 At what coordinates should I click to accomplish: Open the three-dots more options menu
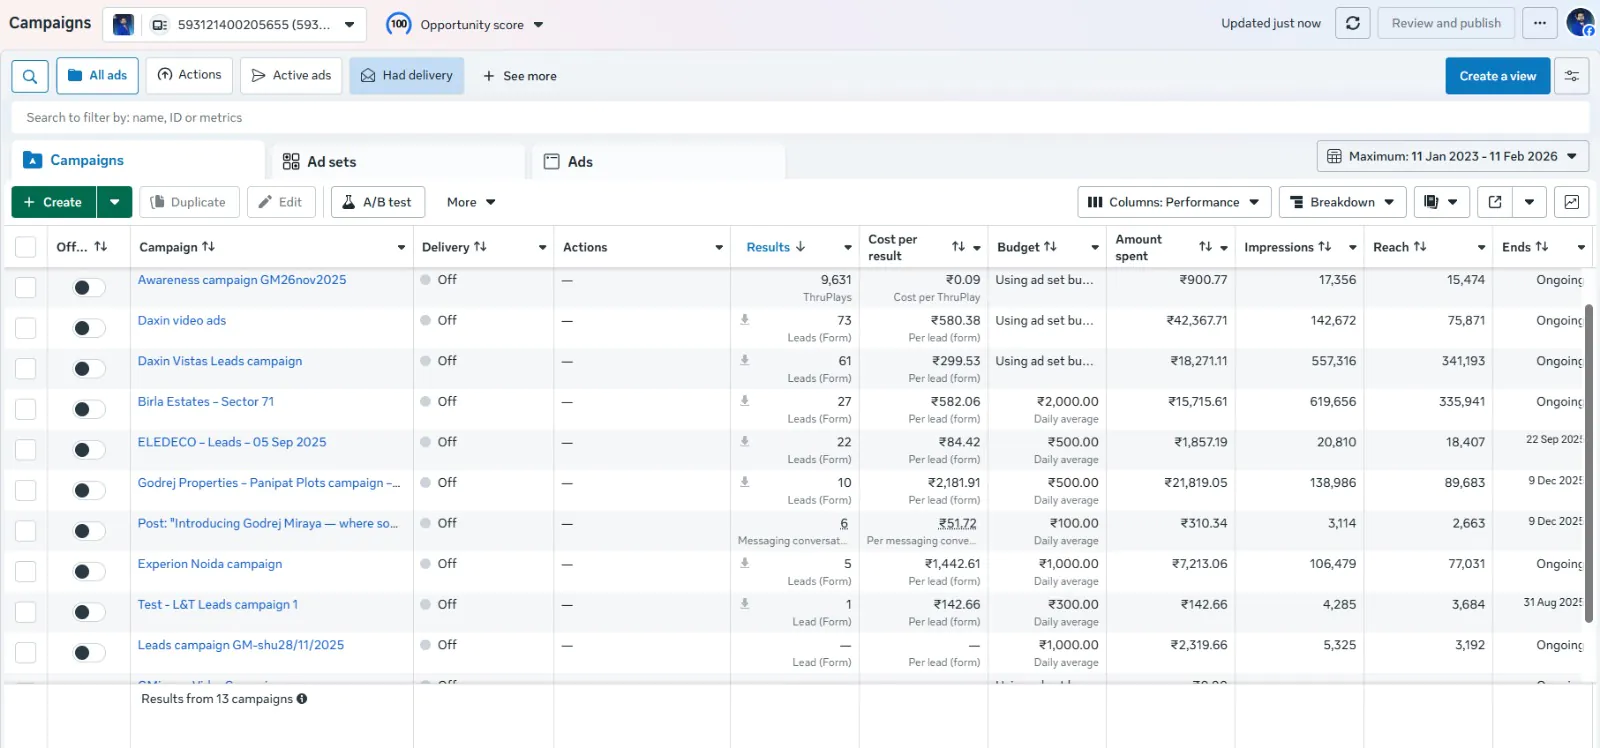point(1540,23)
